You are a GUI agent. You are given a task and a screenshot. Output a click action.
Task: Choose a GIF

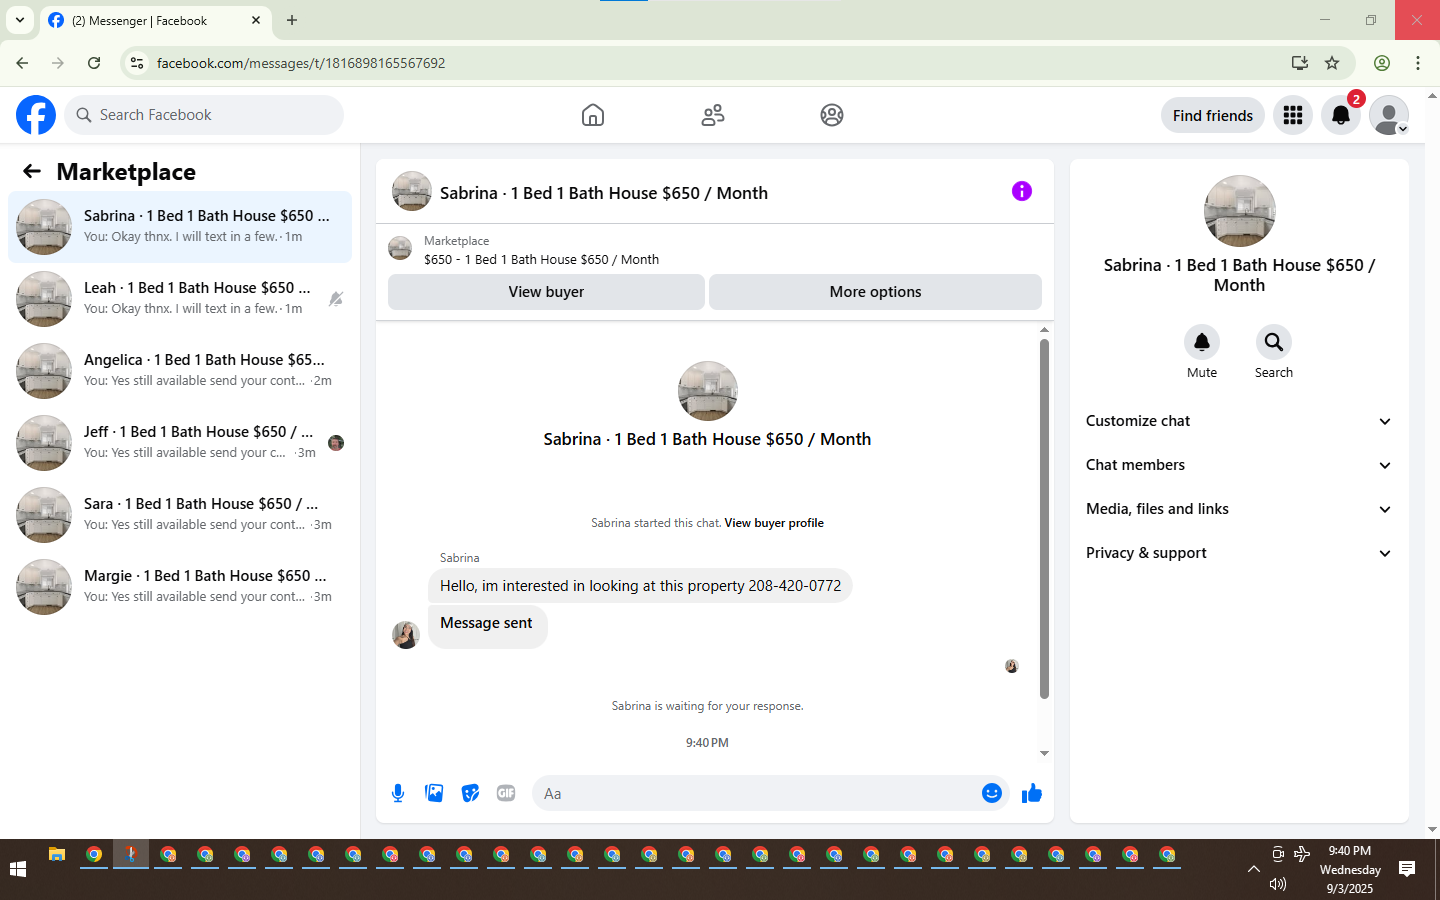point(506,793)
